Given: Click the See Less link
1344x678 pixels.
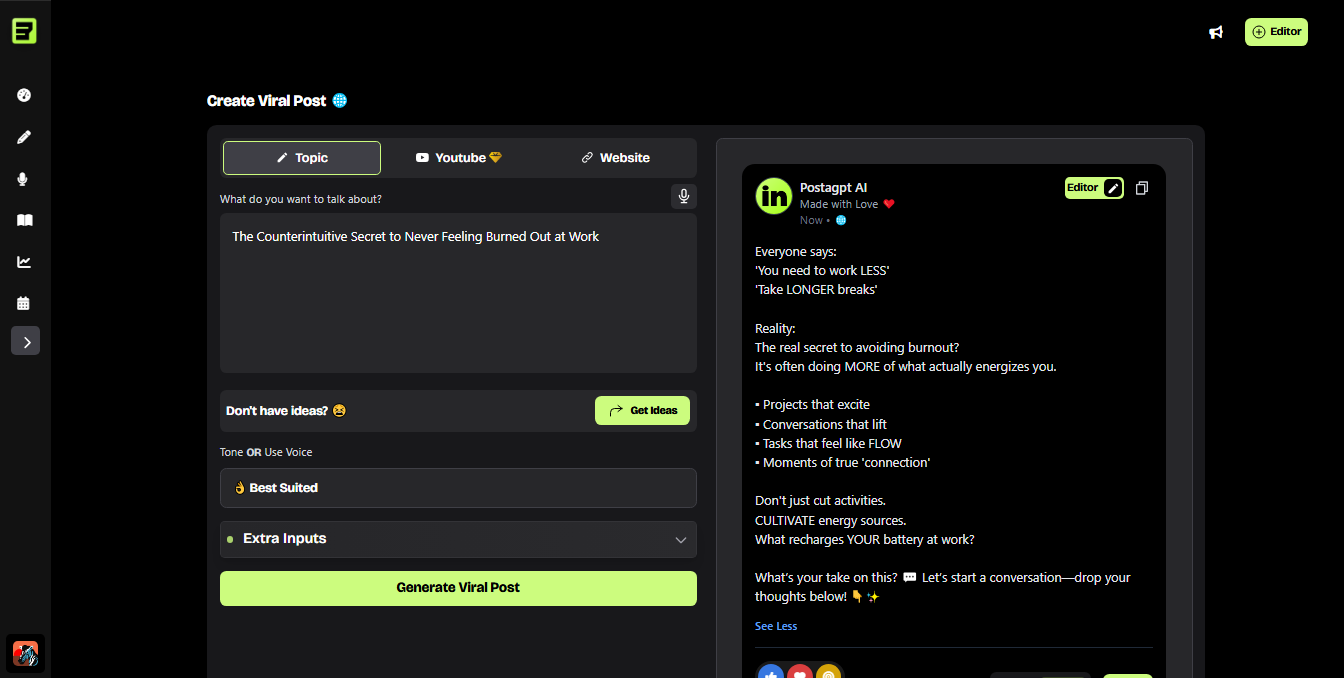Looking at the screenshot, I should coord(776,626).
